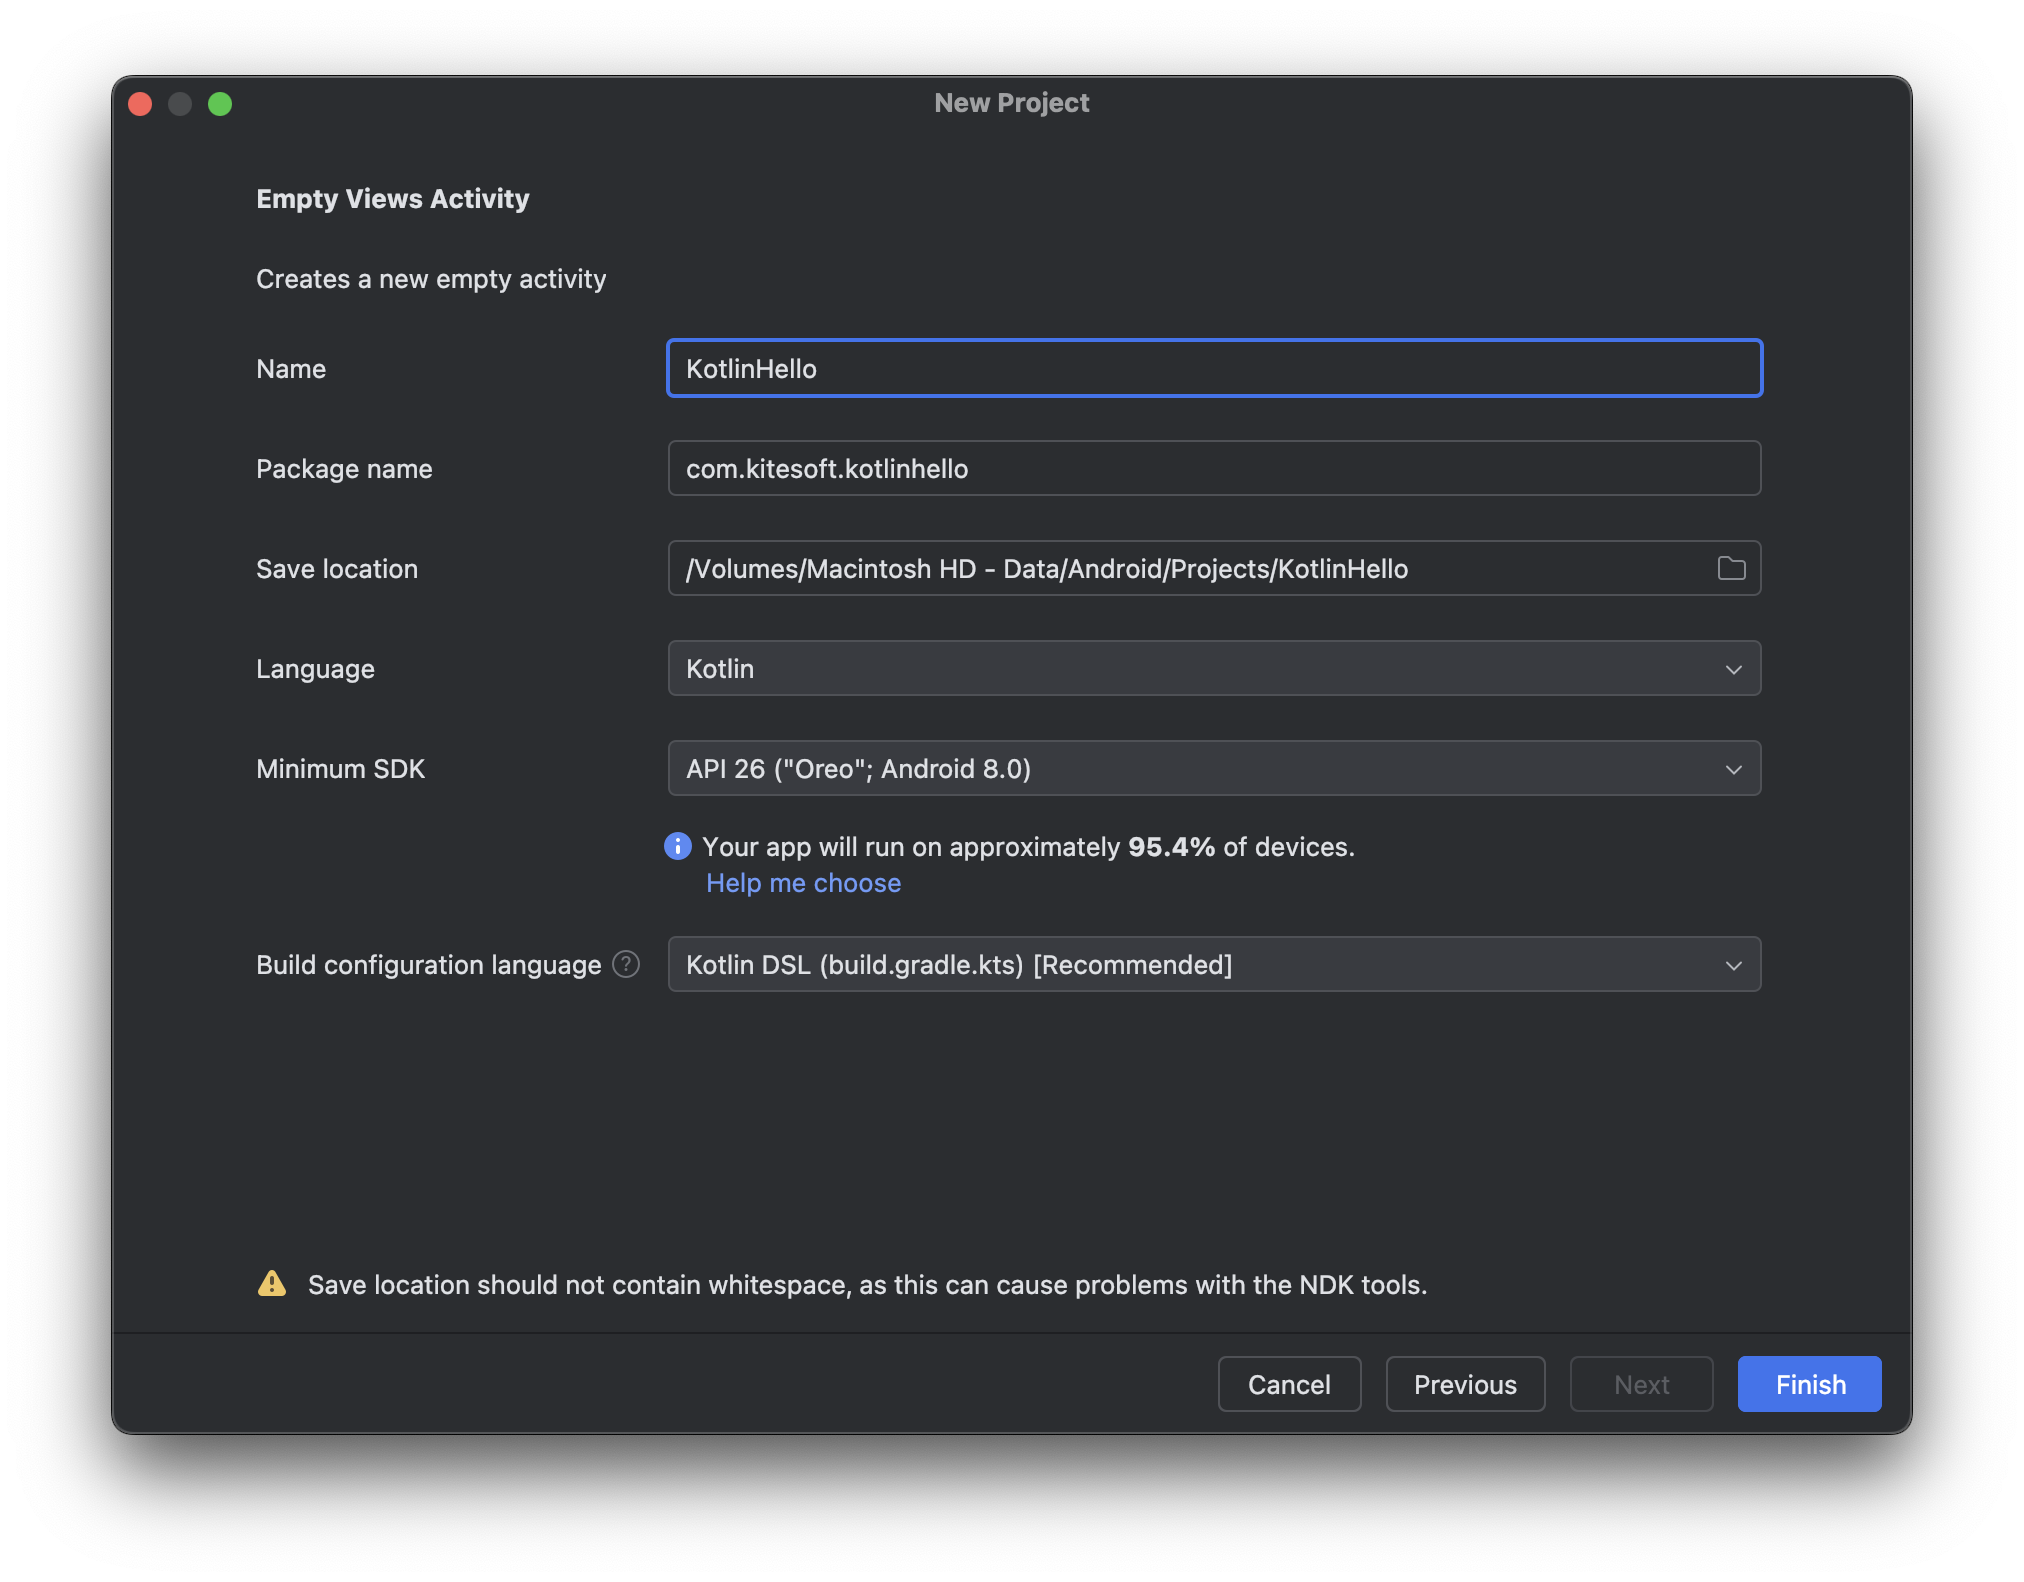
Task: Click the yellow warning triangle icon
Action: coord(272,1284)
